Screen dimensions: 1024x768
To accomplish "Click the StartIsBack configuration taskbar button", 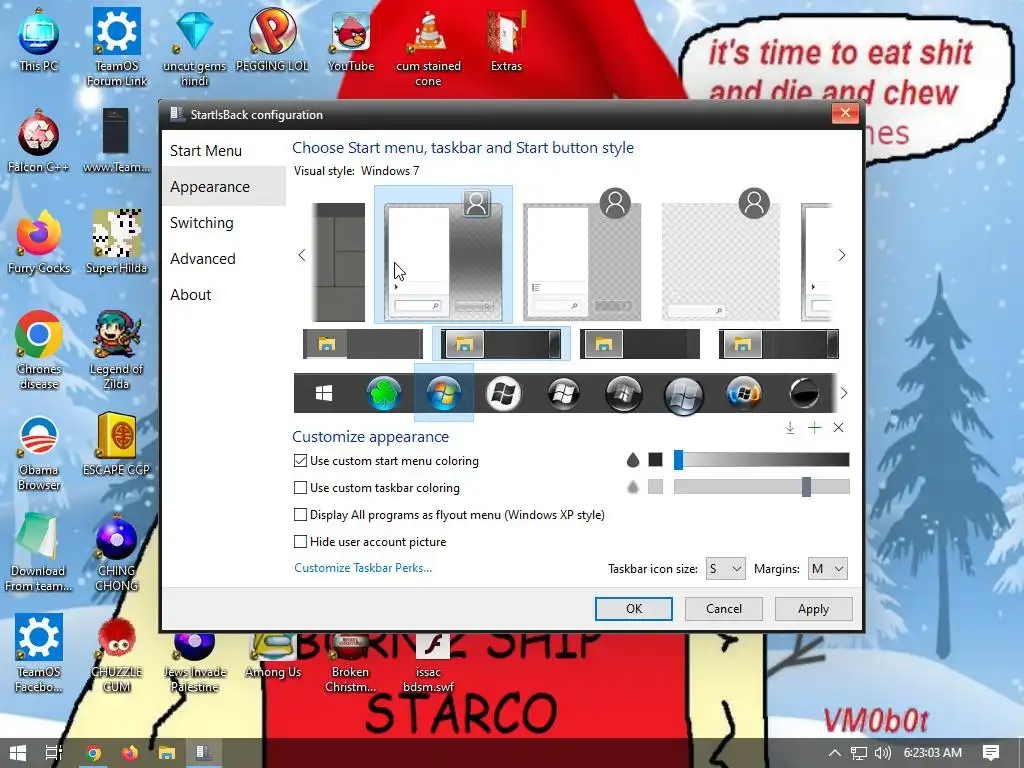I will [x=203, y=753].
